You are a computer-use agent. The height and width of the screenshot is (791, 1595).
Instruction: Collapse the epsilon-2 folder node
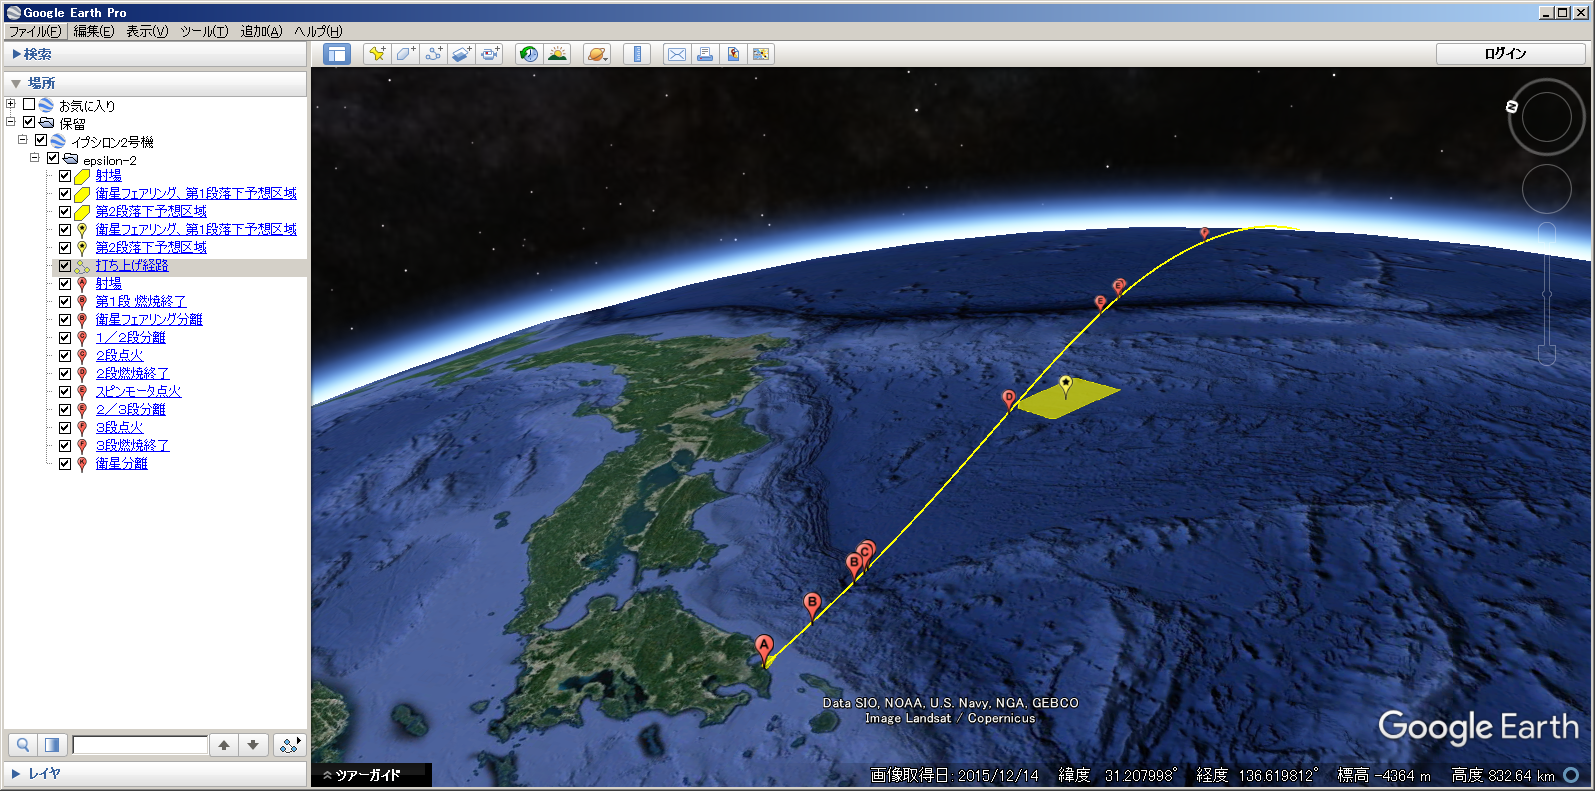(34, 158)
